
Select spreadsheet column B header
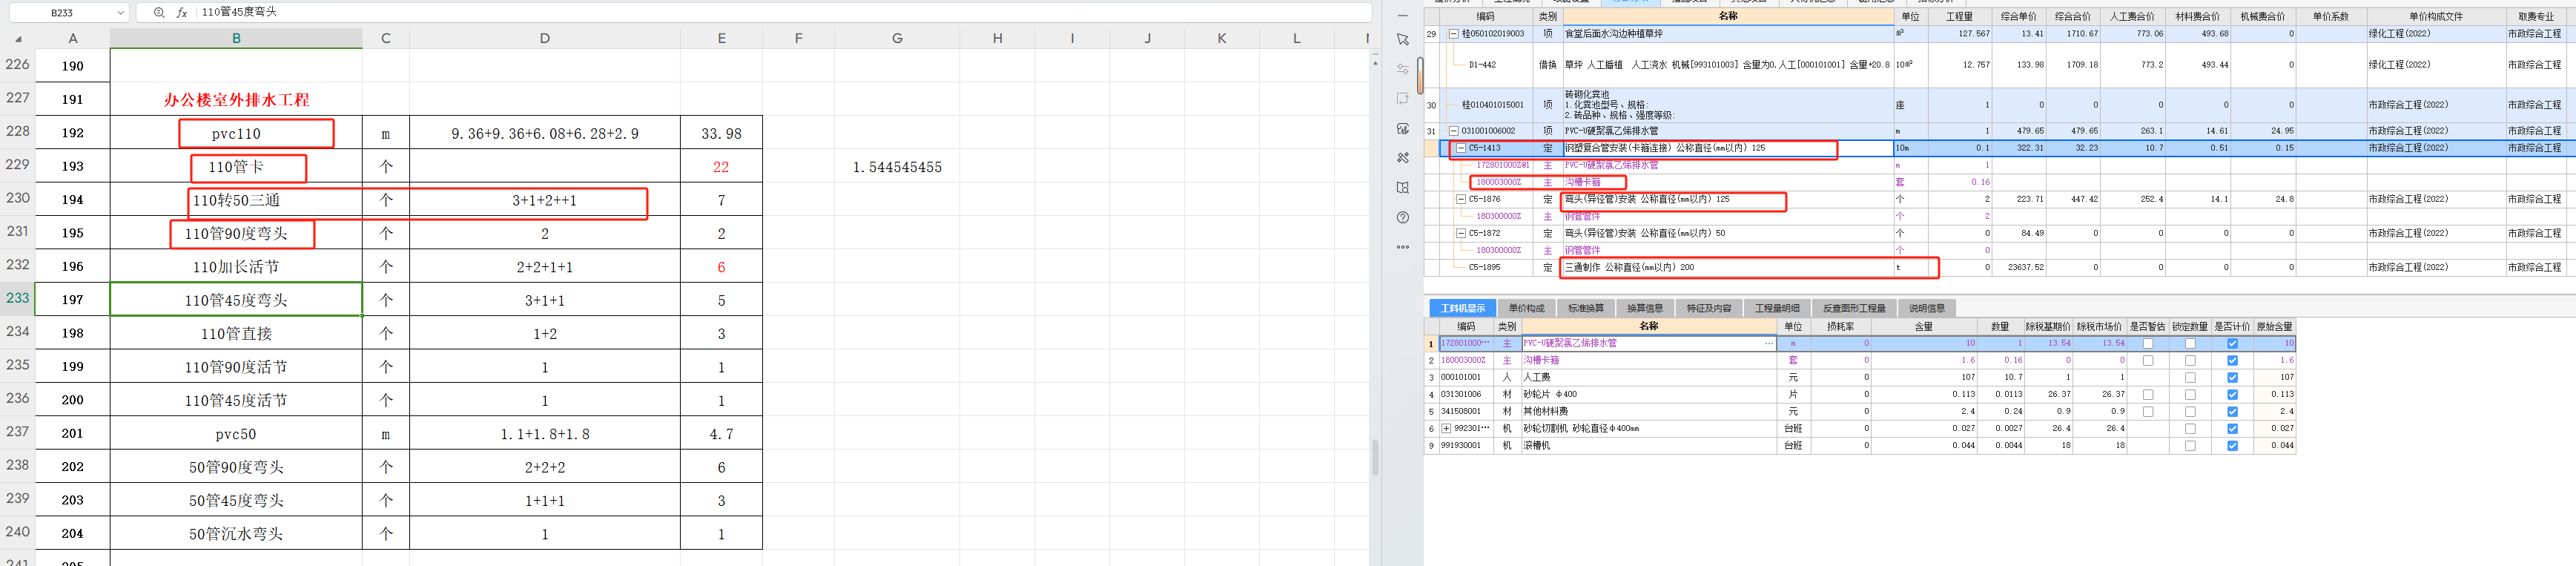tap(236, 38)
